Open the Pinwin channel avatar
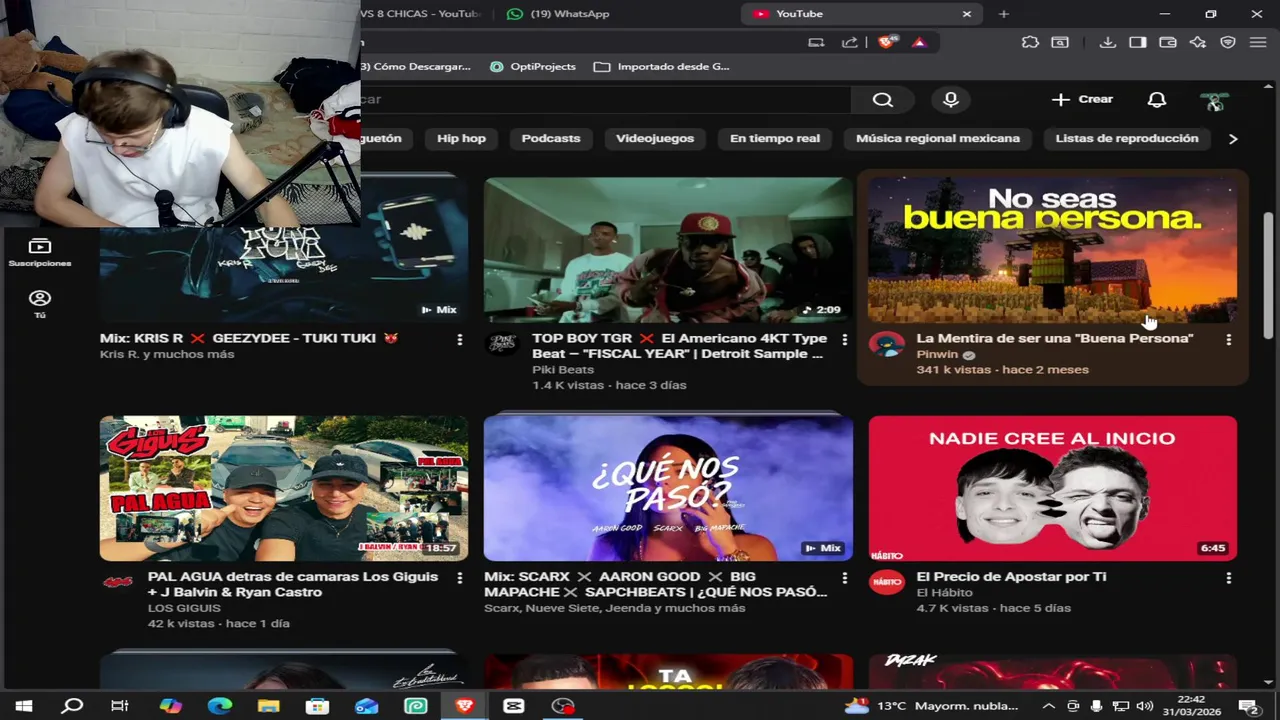This screenshot has width=1280, height=720. (886, 345)
